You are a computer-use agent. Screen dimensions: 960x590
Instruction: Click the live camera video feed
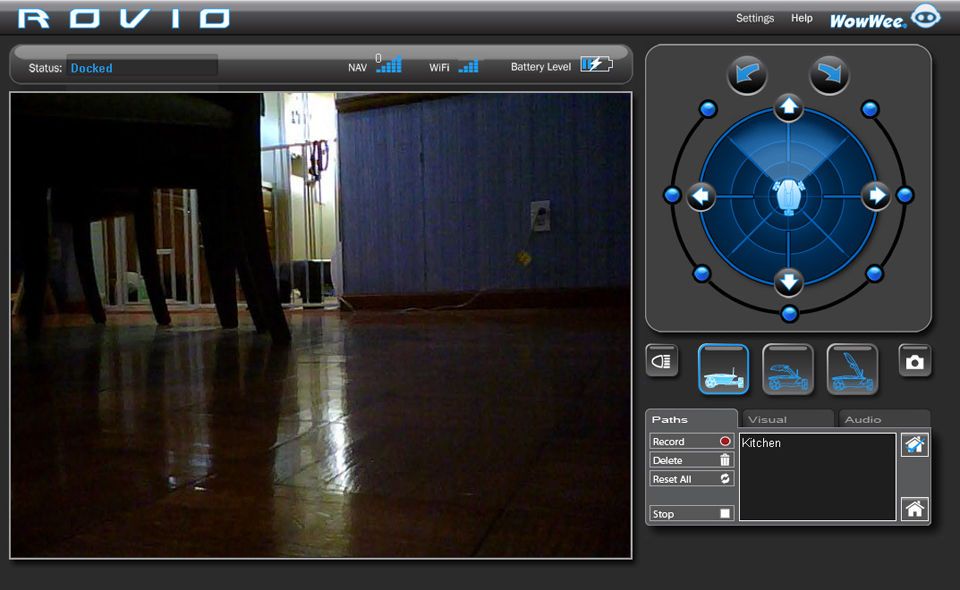(x=321, y=325)
